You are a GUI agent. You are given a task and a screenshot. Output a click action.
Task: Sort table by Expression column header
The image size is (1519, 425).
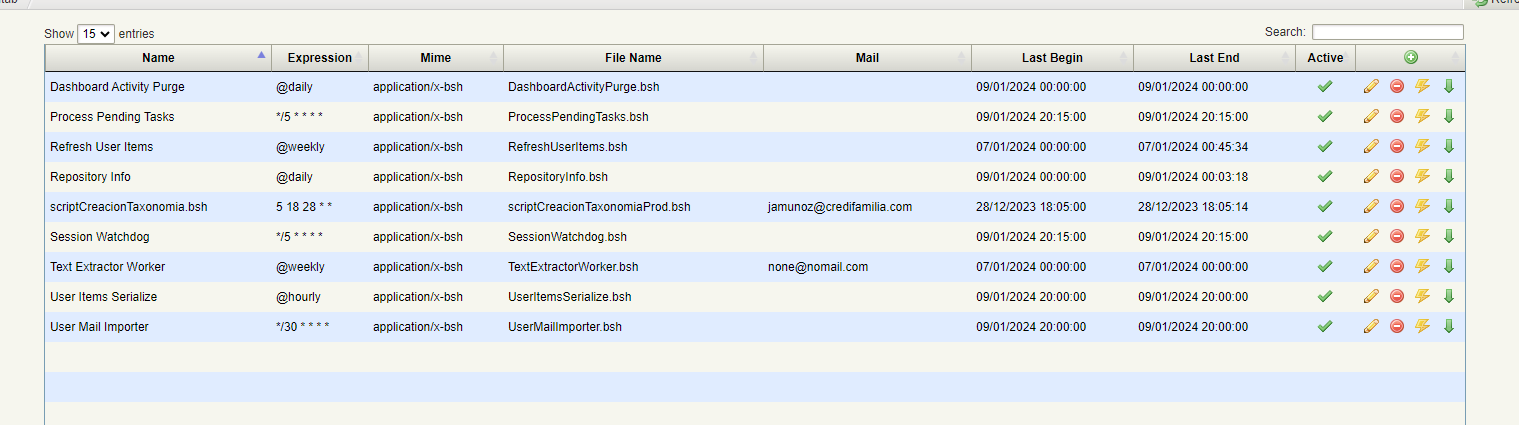tap(320, 58)
